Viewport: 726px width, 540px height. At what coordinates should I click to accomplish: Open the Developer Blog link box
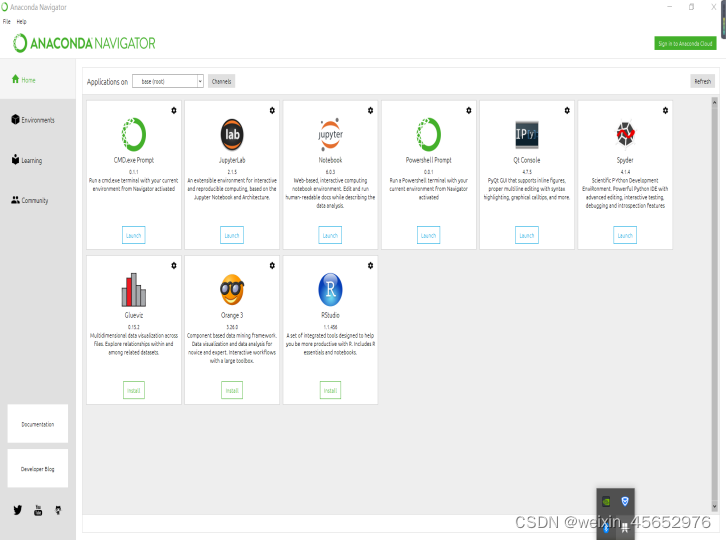[38, 468]
